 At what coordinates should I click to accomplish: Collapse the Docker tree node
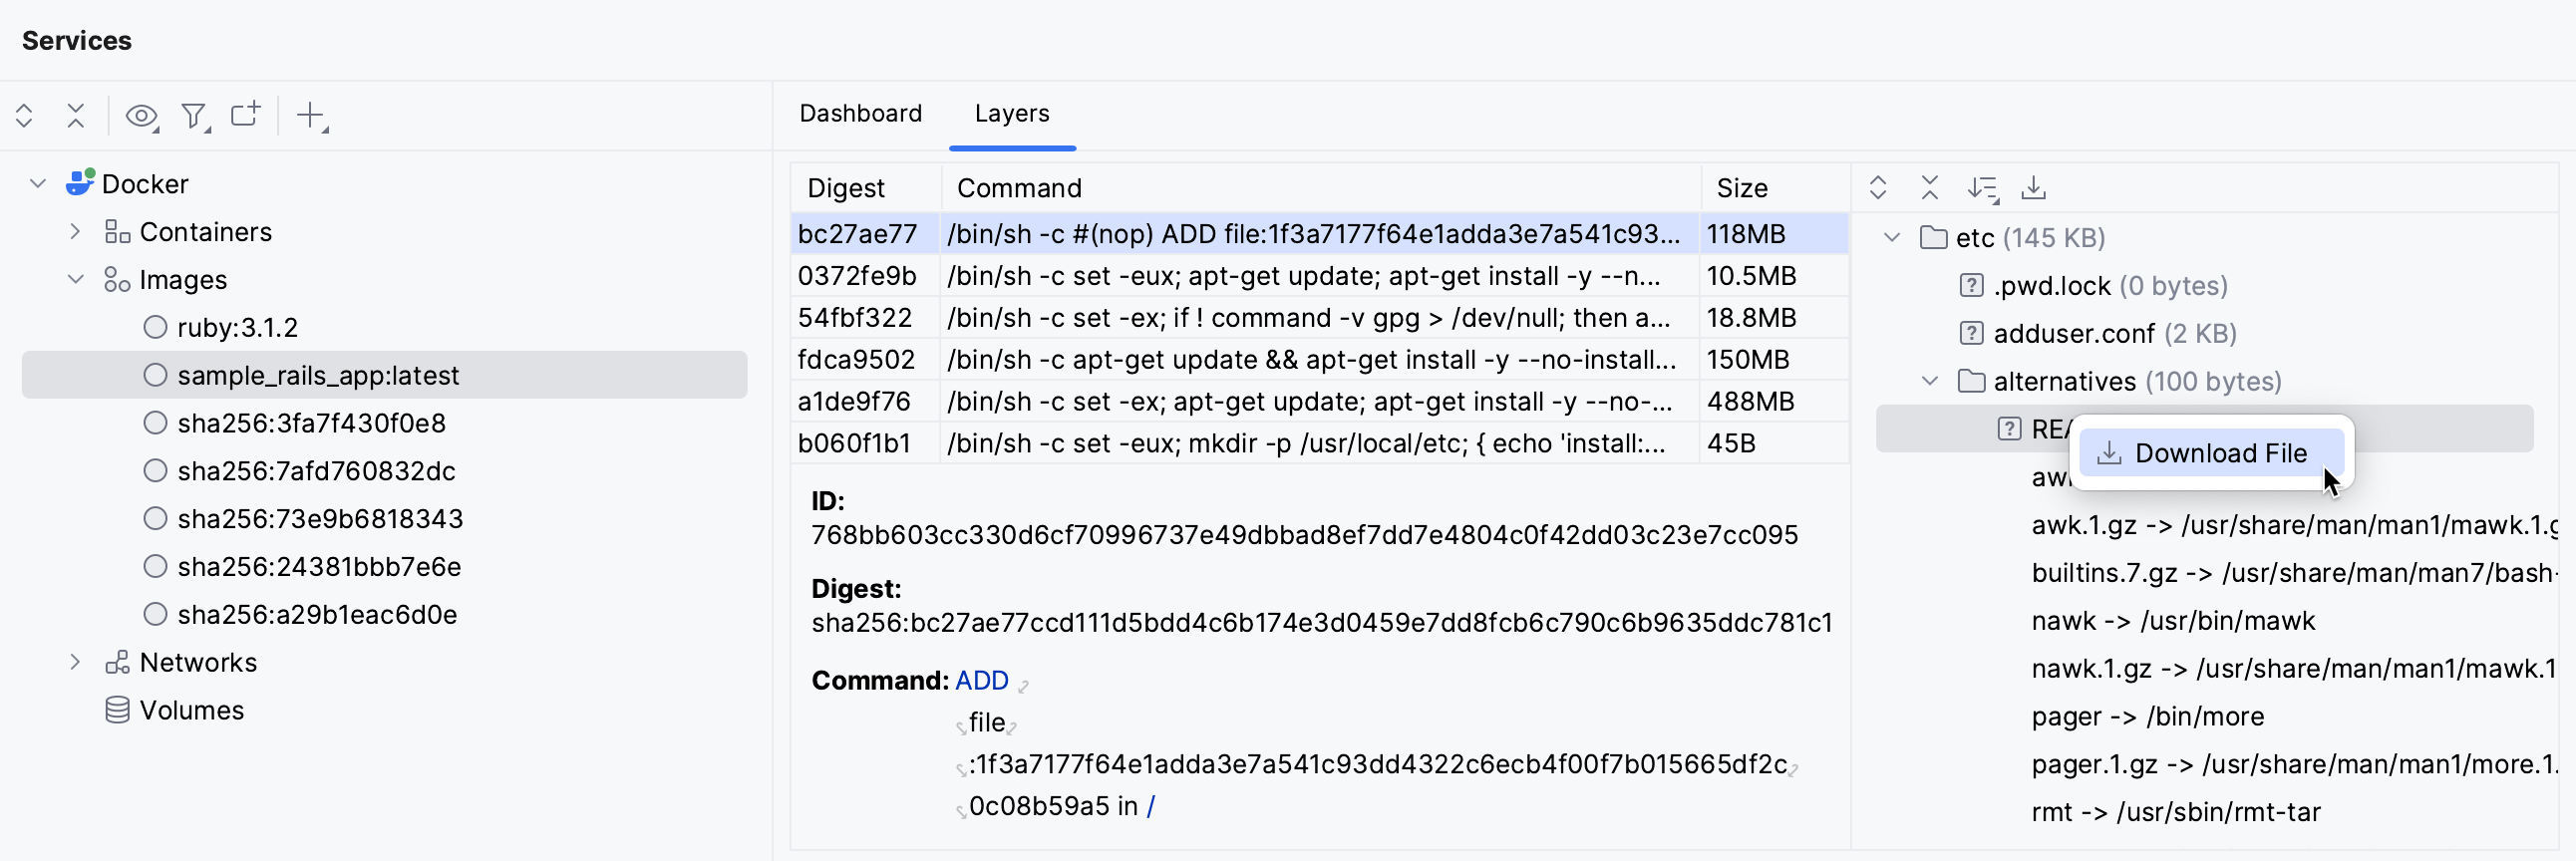pyautogui.click(x=38, y=184)
